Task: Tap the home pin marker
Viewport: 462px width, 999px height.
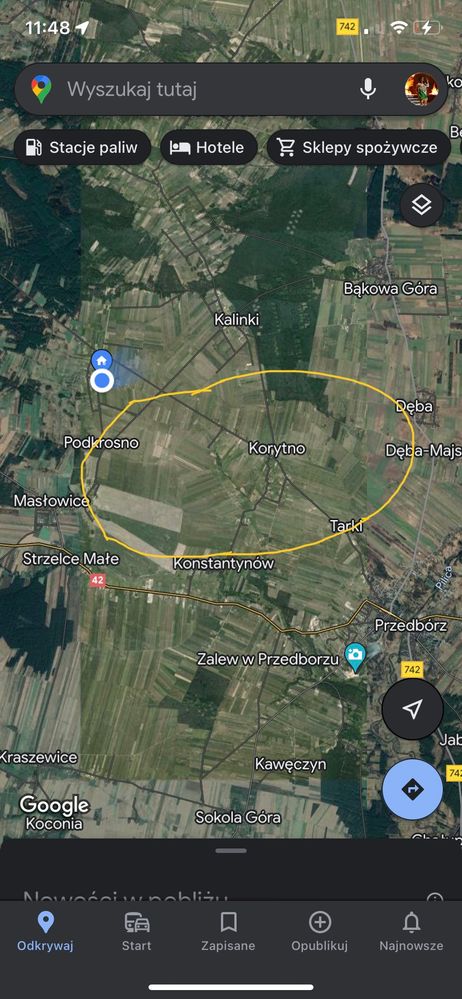Action: click(x=101, y=360)
